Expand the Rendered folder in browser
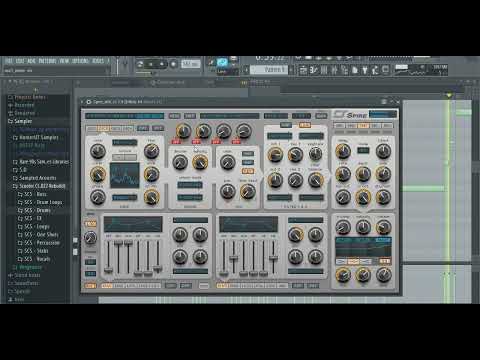This screenshot has height=360, width=480. 21,113
